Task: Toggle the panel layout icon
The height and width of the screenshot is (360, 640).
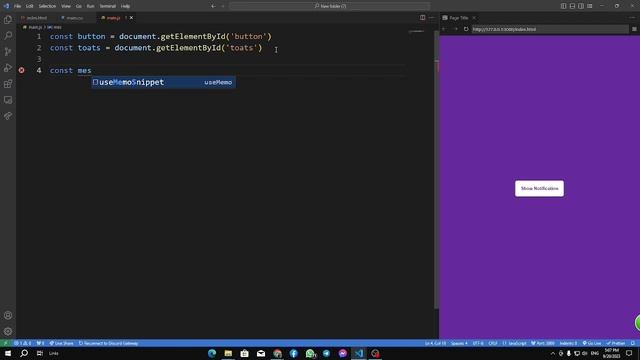Action: pyautogui.click(x=572, y=6)
